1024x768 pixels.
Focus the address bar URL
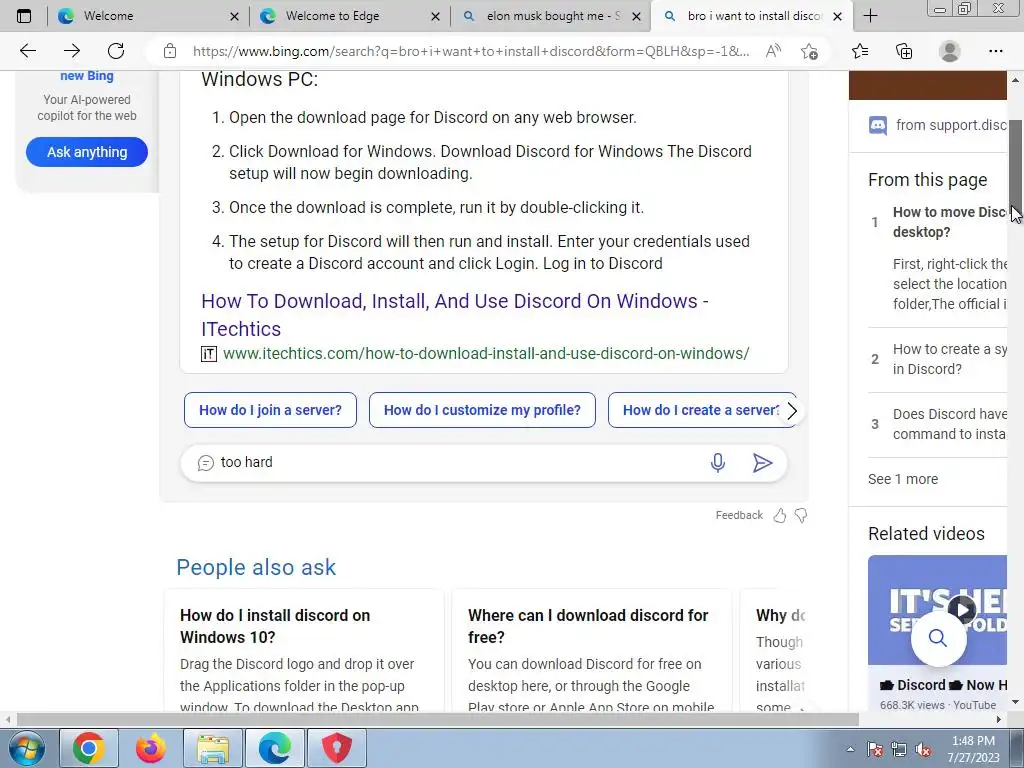470,51
